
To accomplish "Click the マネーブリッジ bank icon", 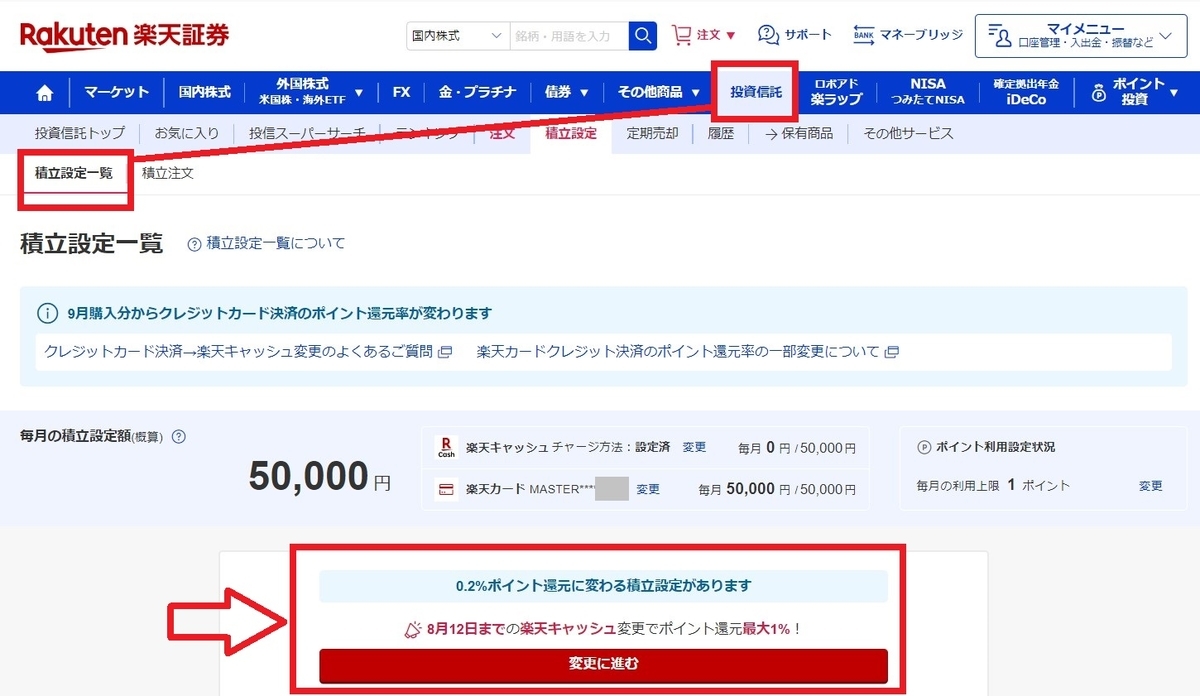I will click(864, 35).
